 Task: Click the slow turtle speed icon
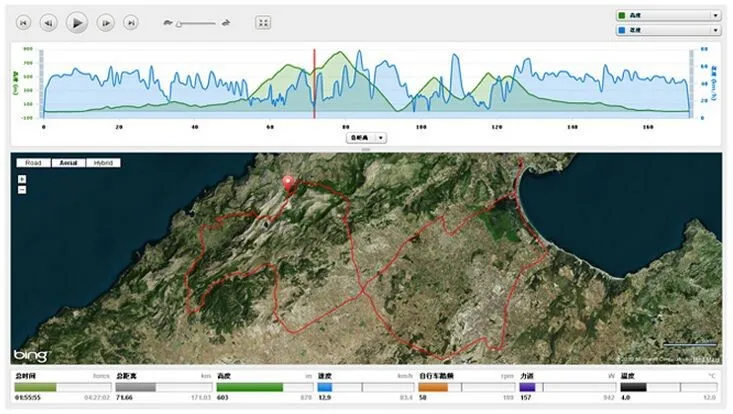pos(168,22)
